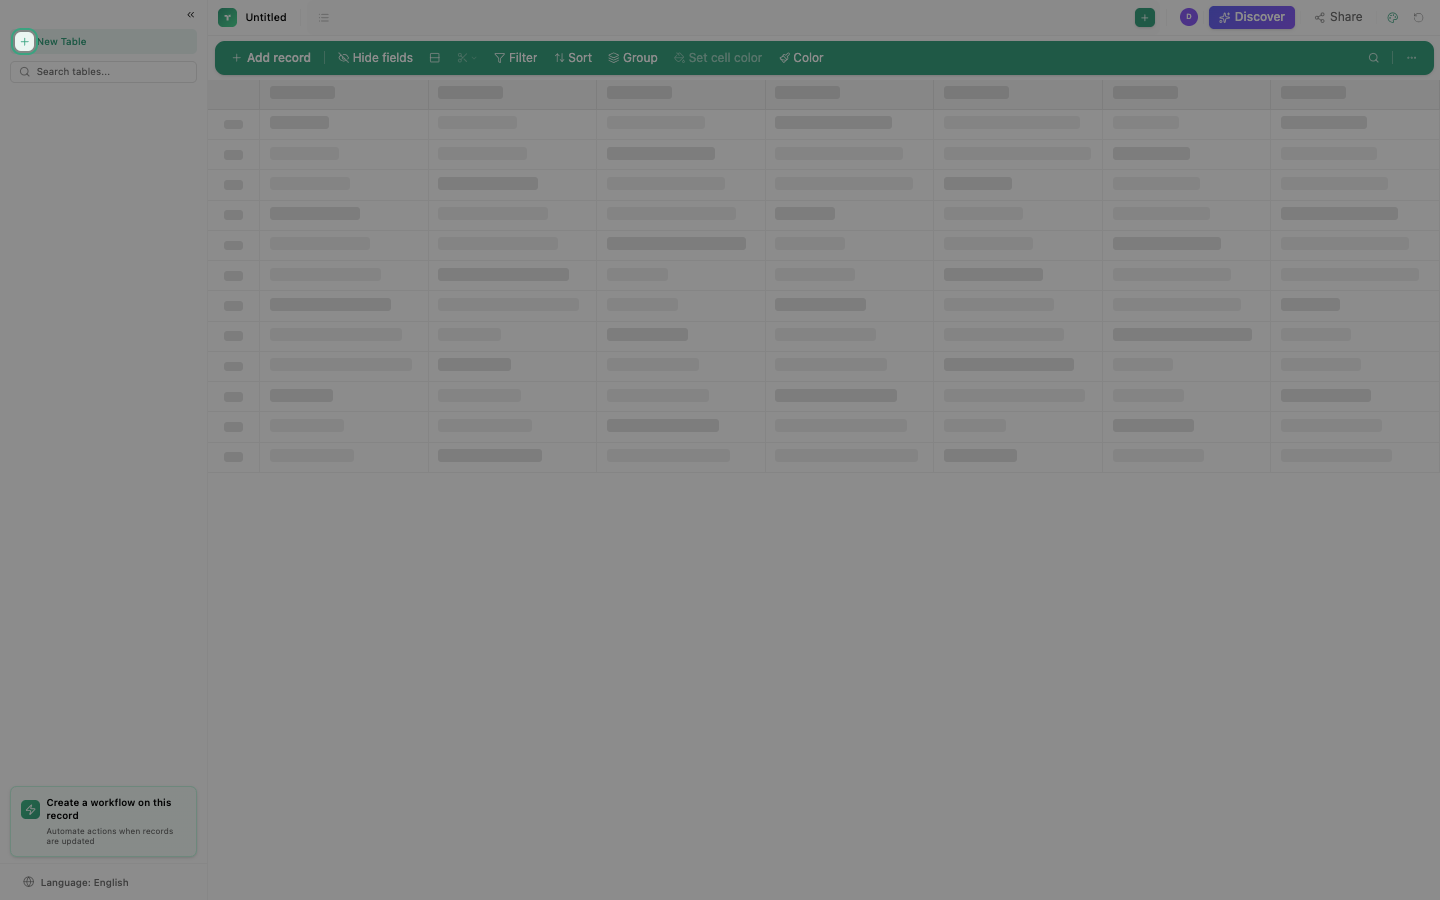Click the green app logo beside Untitled
This screenshot has height=900, width=1440.
pos(228,17)
